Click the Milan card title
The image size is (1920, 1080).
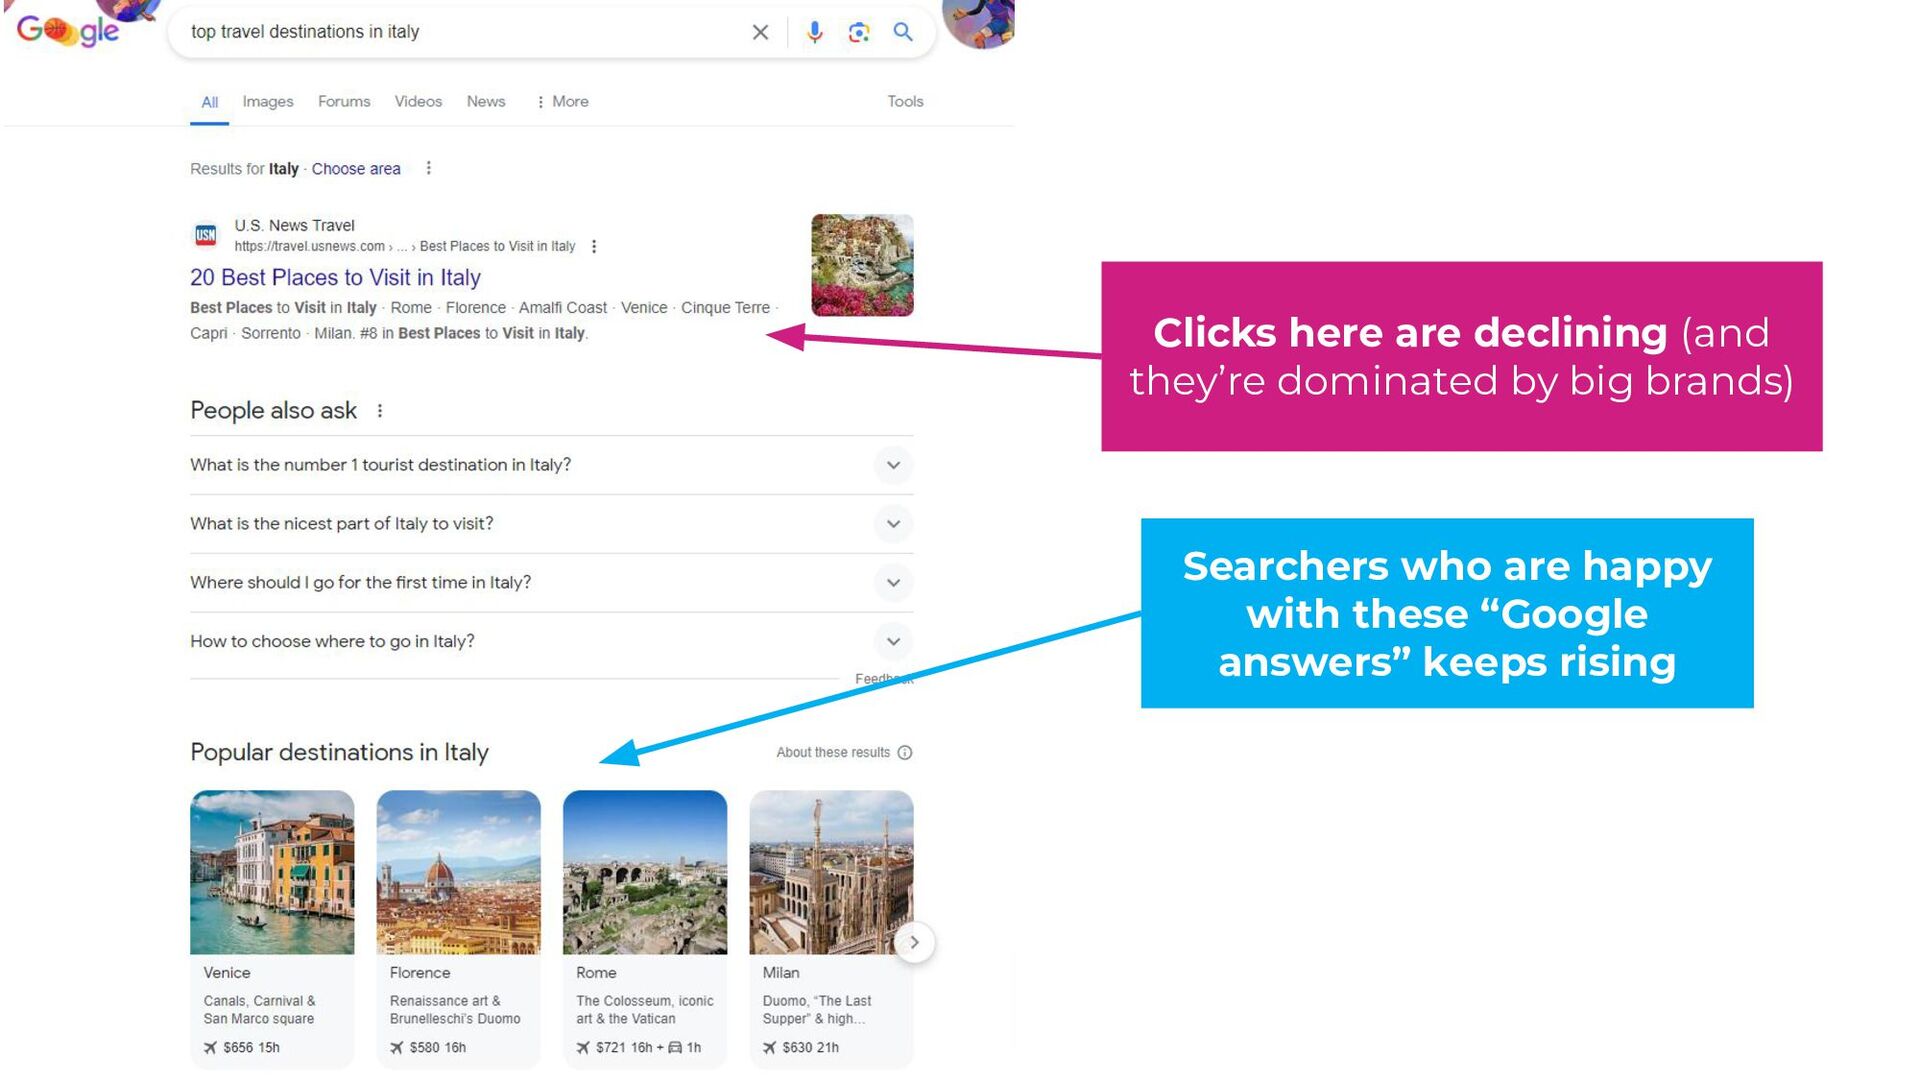[x=781, y=973]
